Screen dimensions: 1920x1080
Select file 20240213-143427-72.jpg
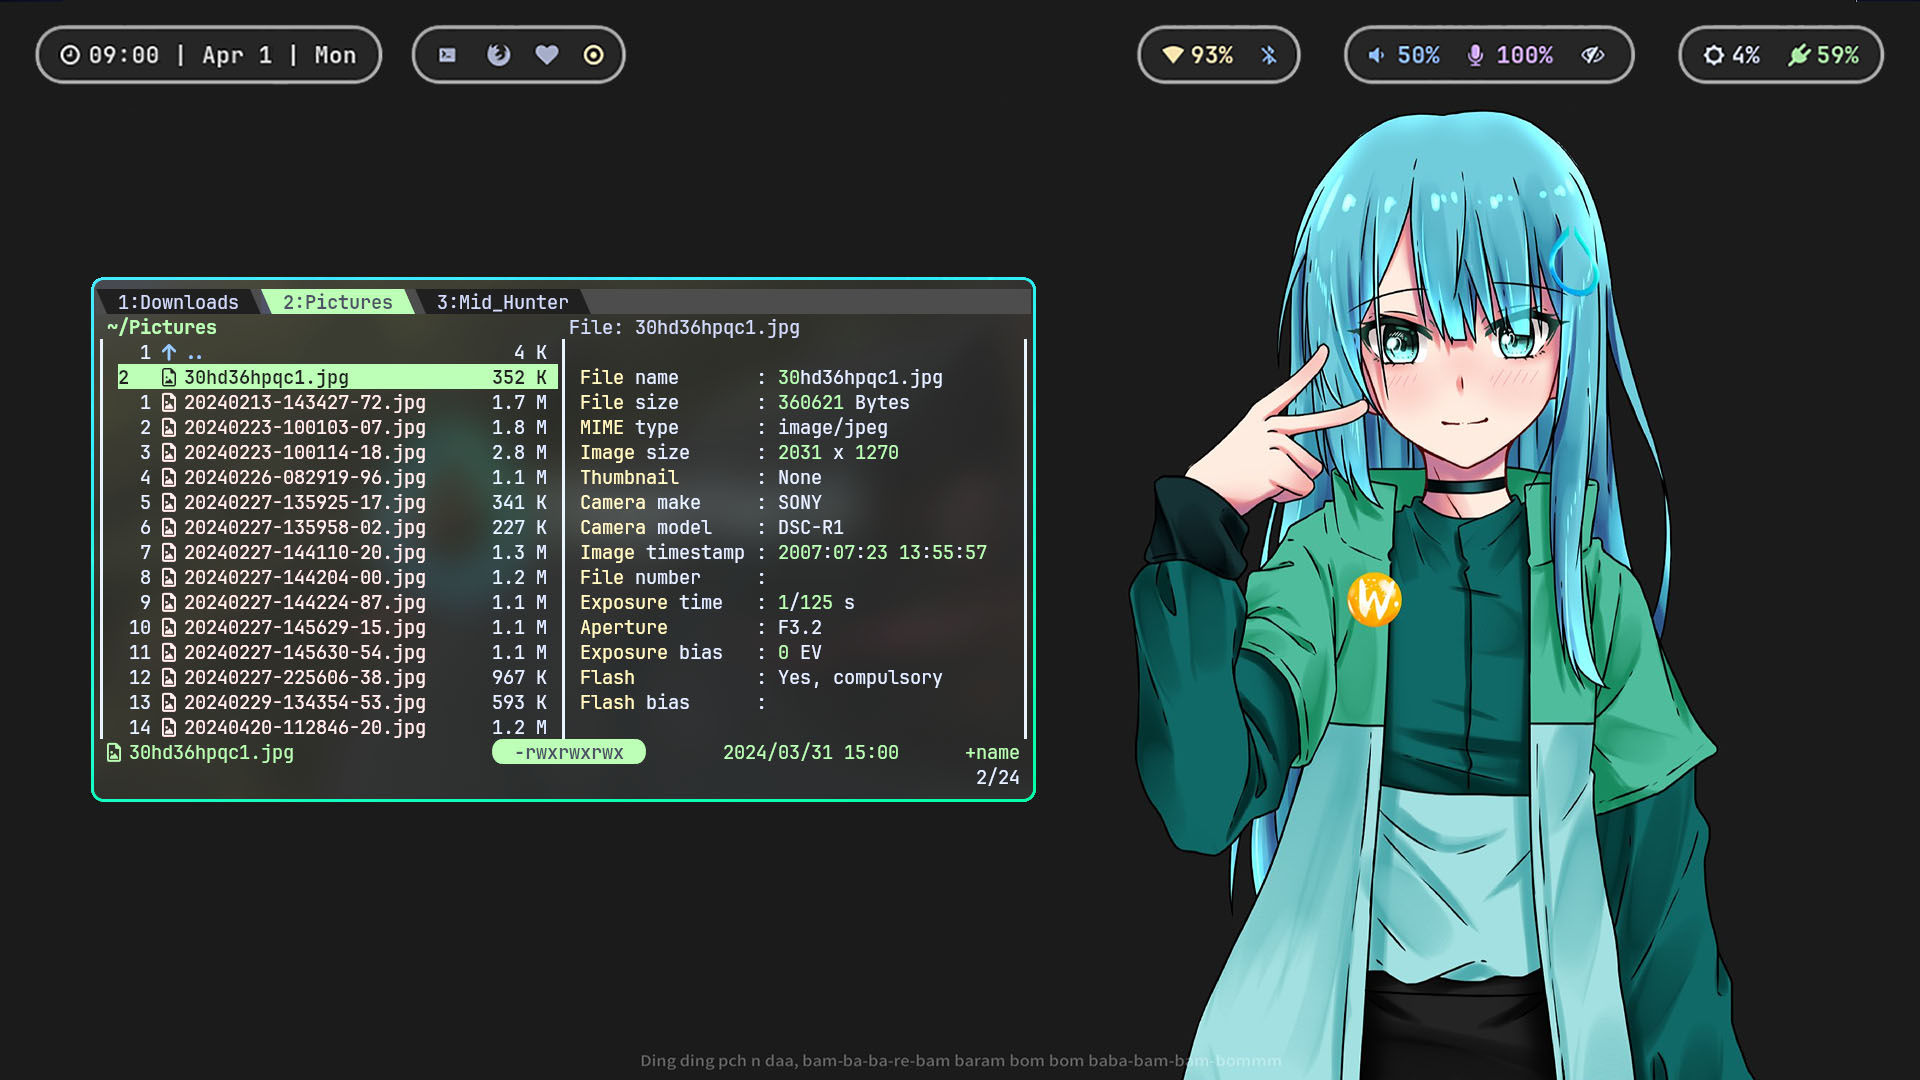pos(304,403)
